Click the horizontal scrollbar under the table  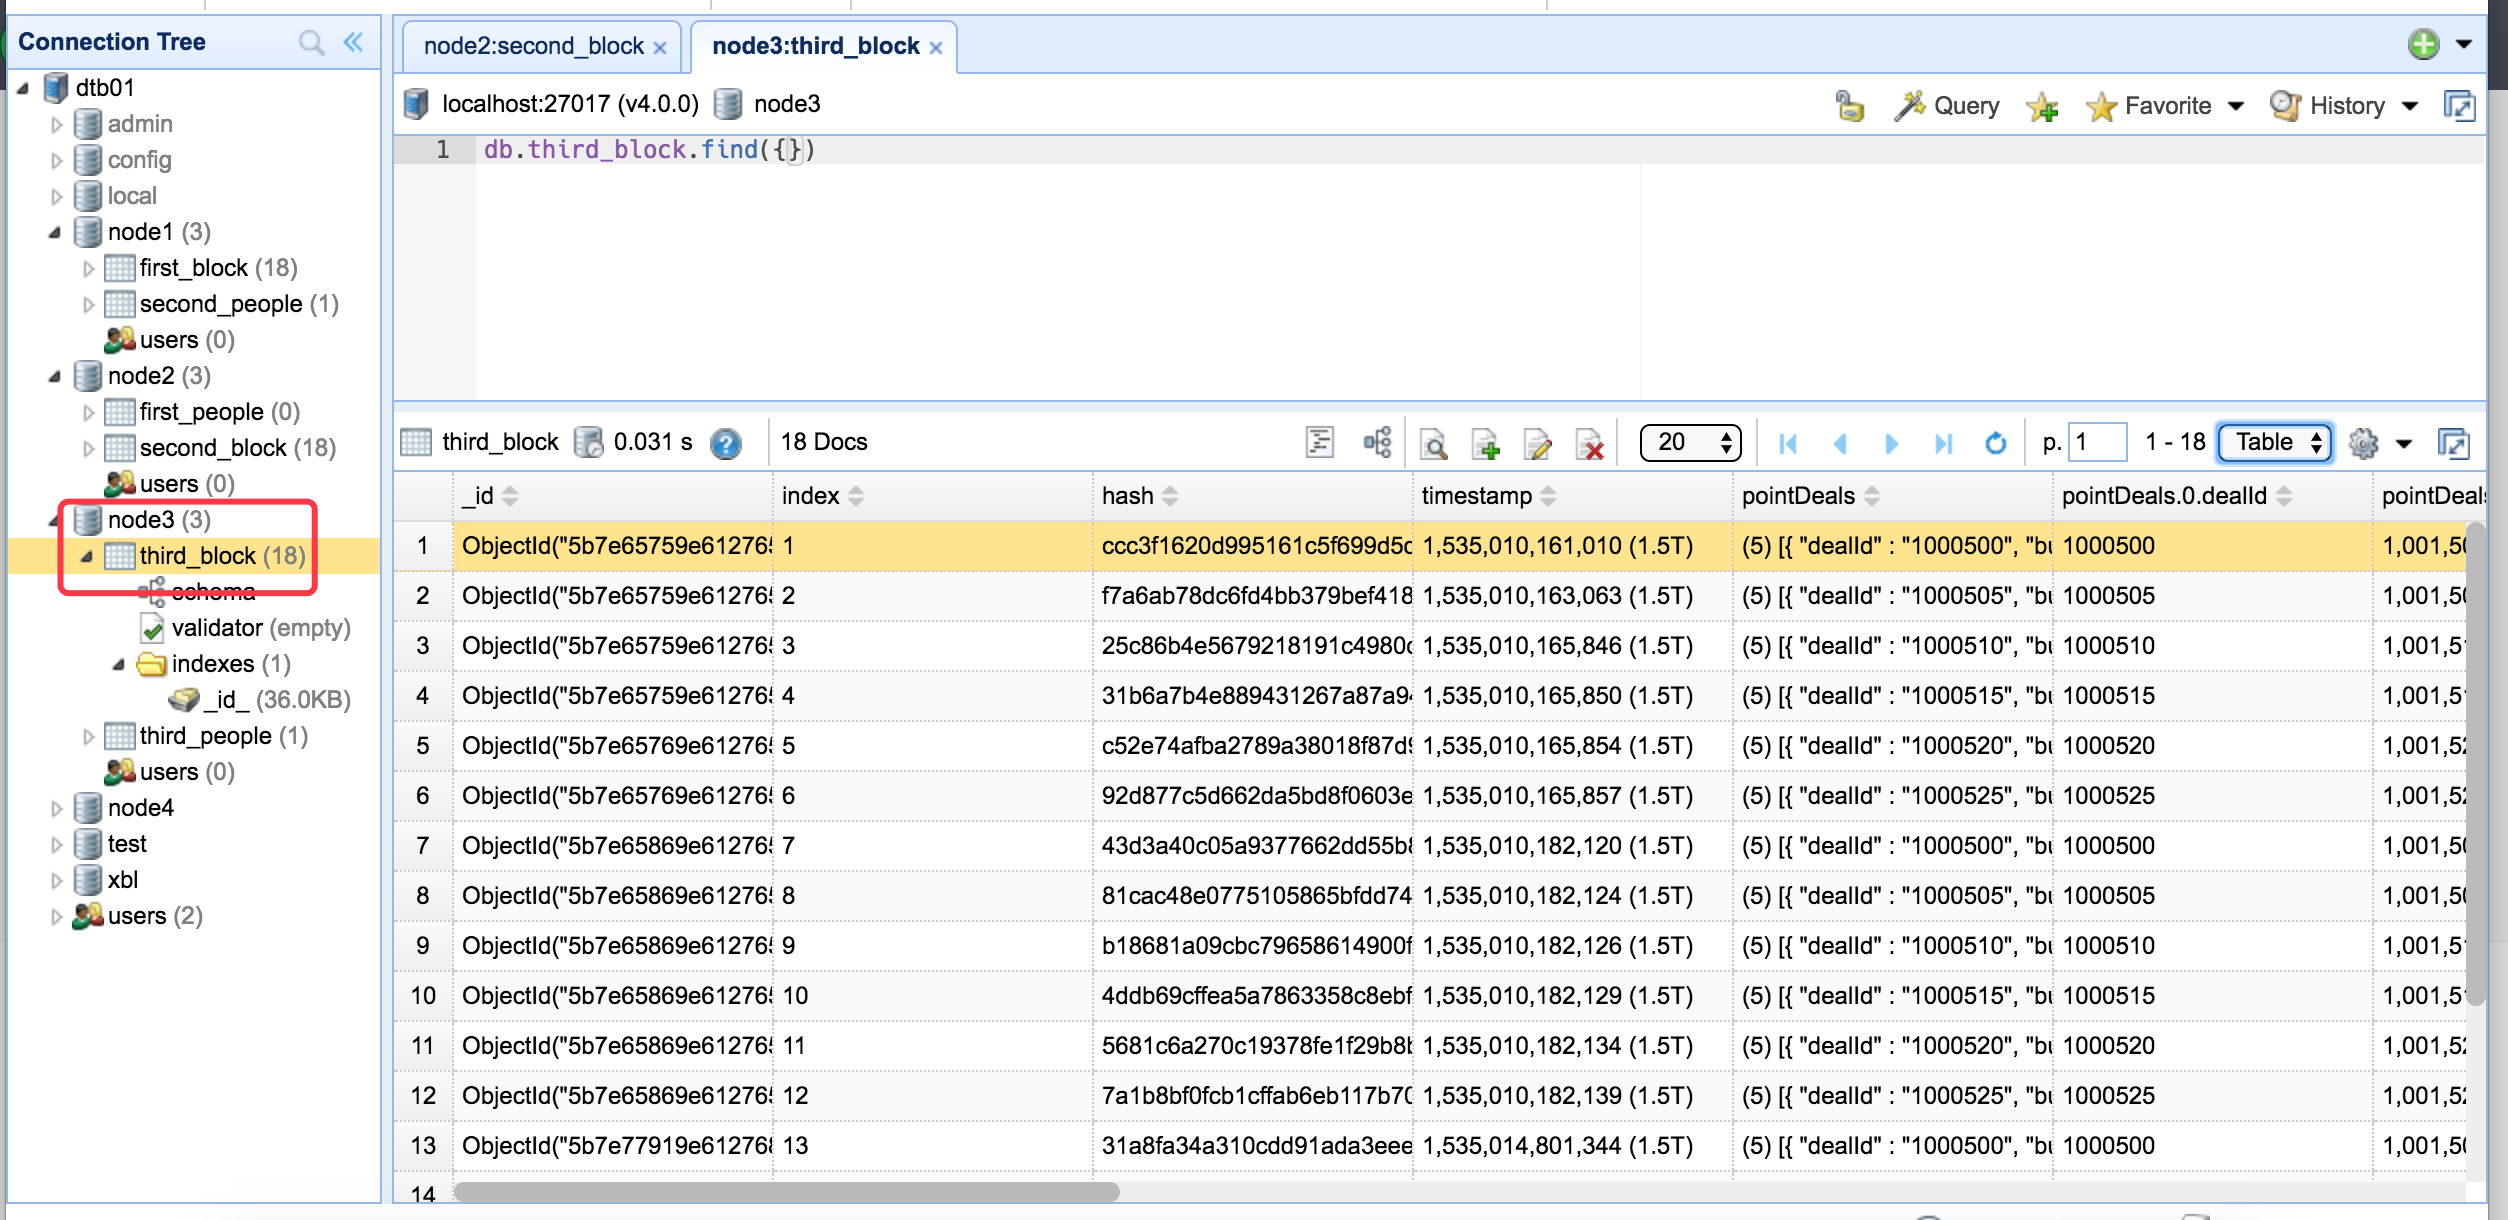tap(786, 1192)
